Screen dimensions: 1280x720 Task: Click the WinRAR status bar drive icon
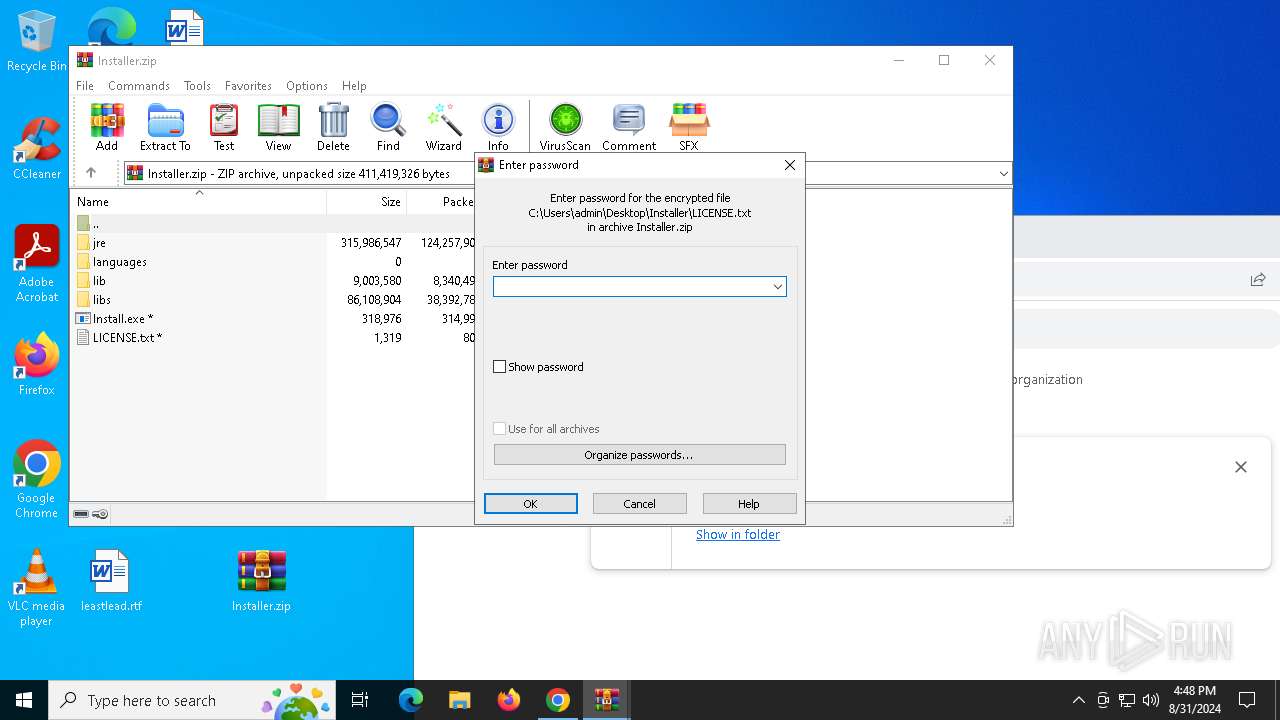(82, 514)
